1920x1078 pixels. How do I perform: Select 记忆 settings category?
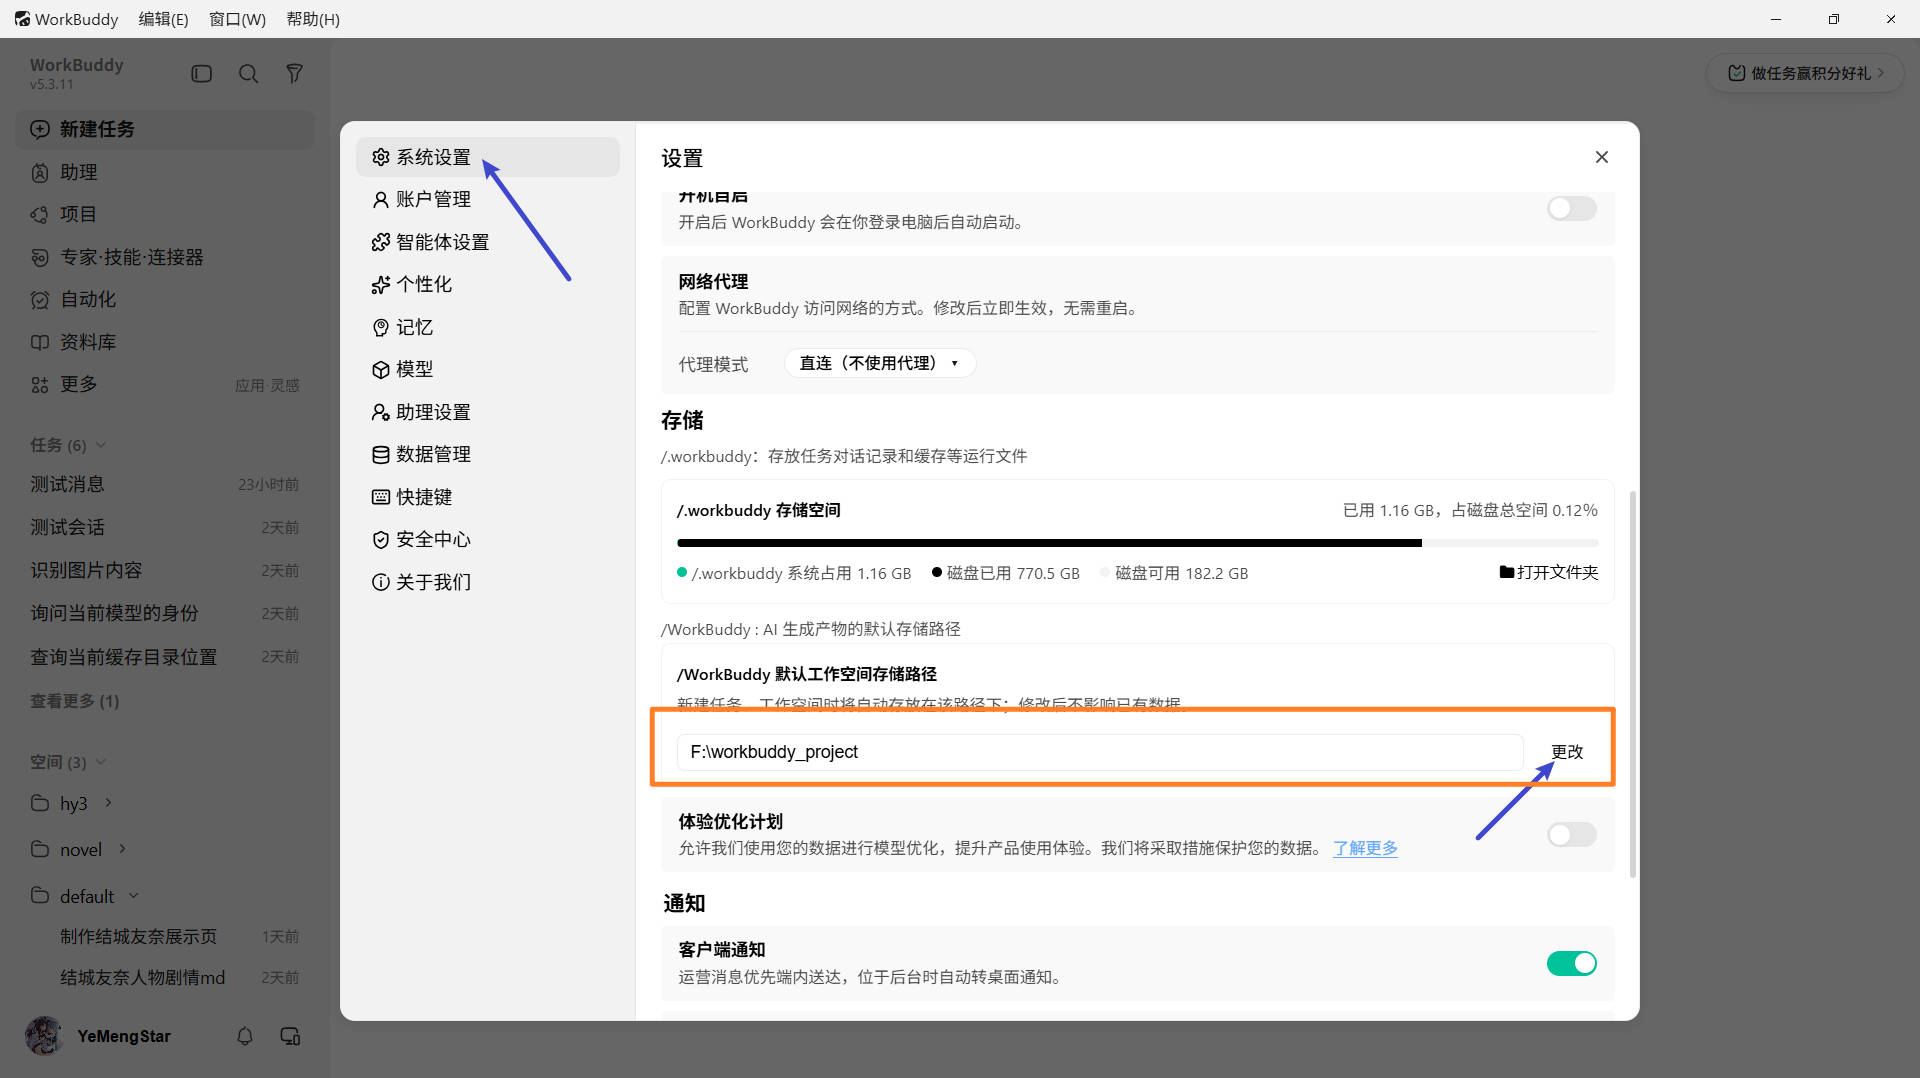[488, 327]
